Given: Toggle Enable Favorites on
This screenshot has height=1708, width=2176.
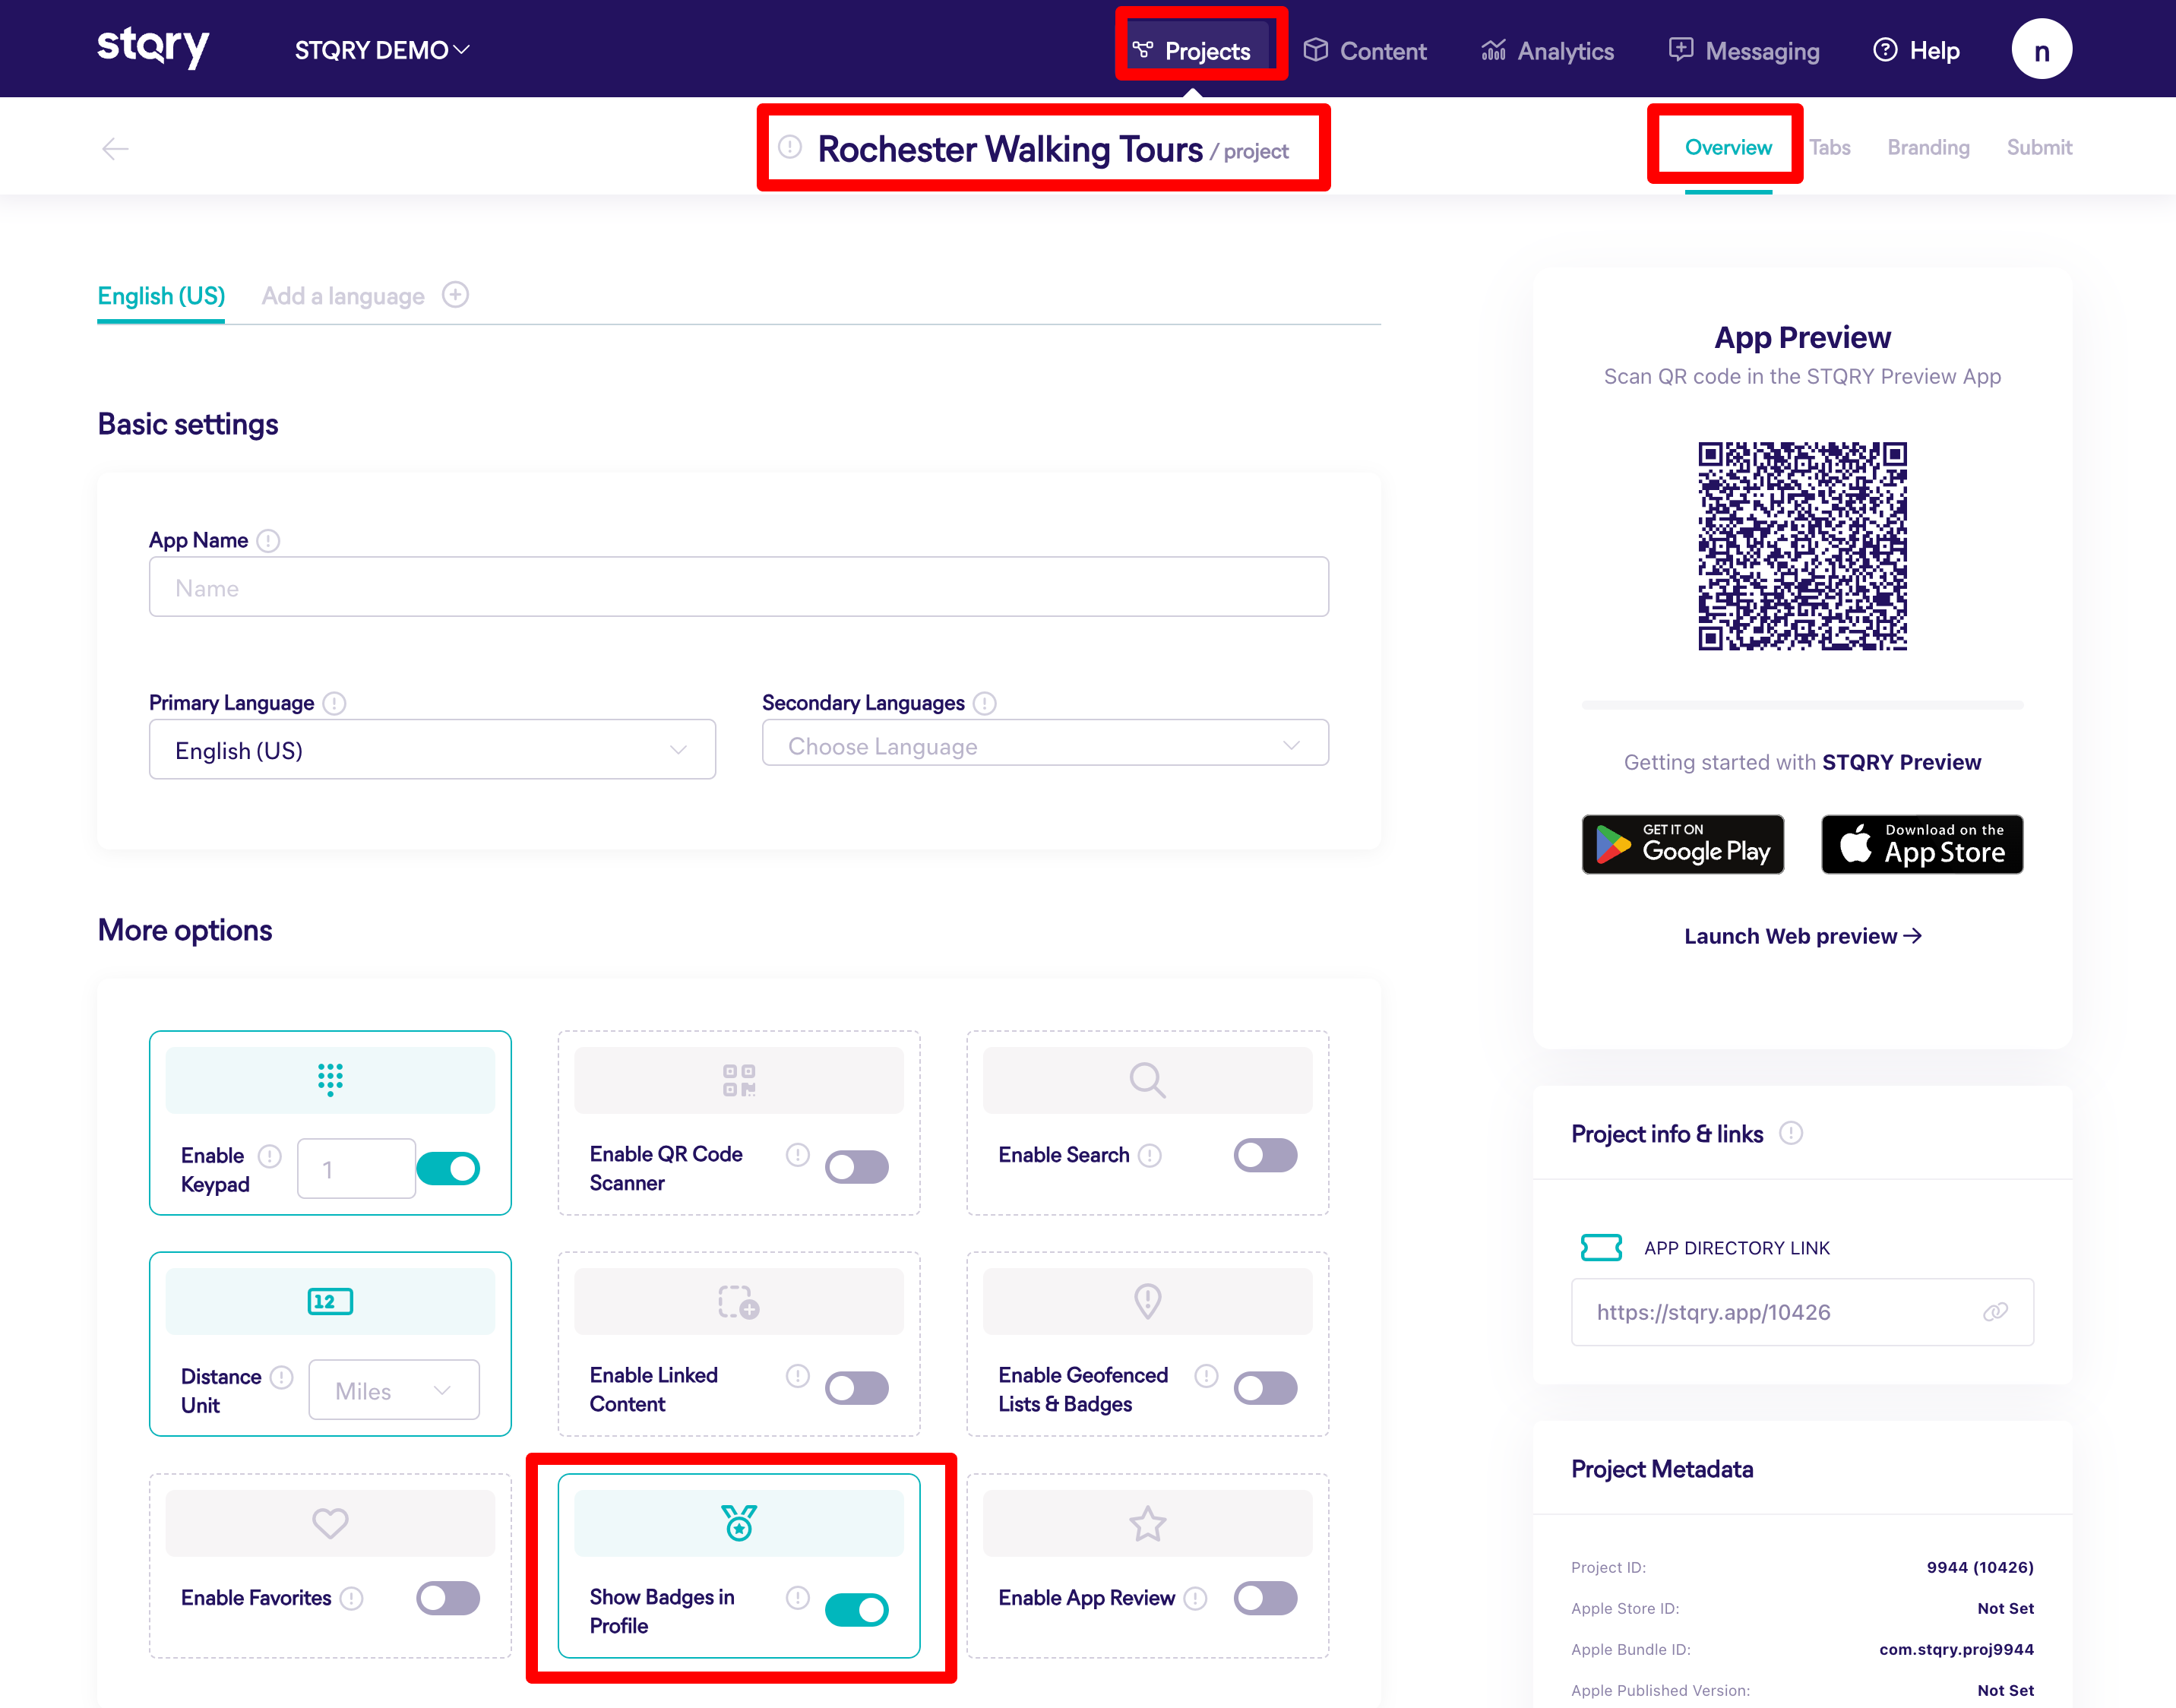Looking at the screenshot, I should tap(448, 1597).
